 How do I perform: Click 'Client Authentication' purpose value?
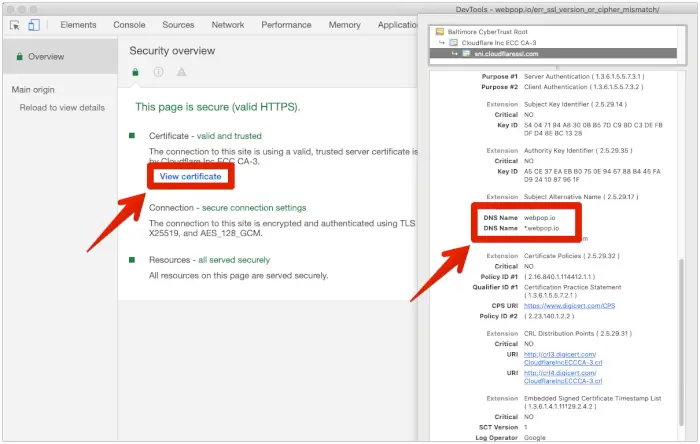pyautogui.click(x=555, y=87)
